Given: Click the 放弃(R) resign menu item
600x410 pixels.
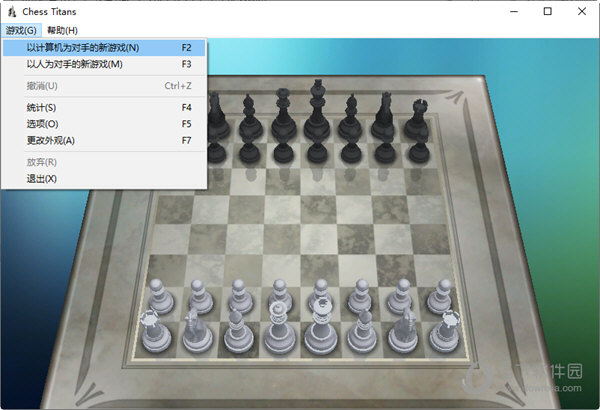Looking at the screenshot, I should pyautogui.click(x=104, y=162).
